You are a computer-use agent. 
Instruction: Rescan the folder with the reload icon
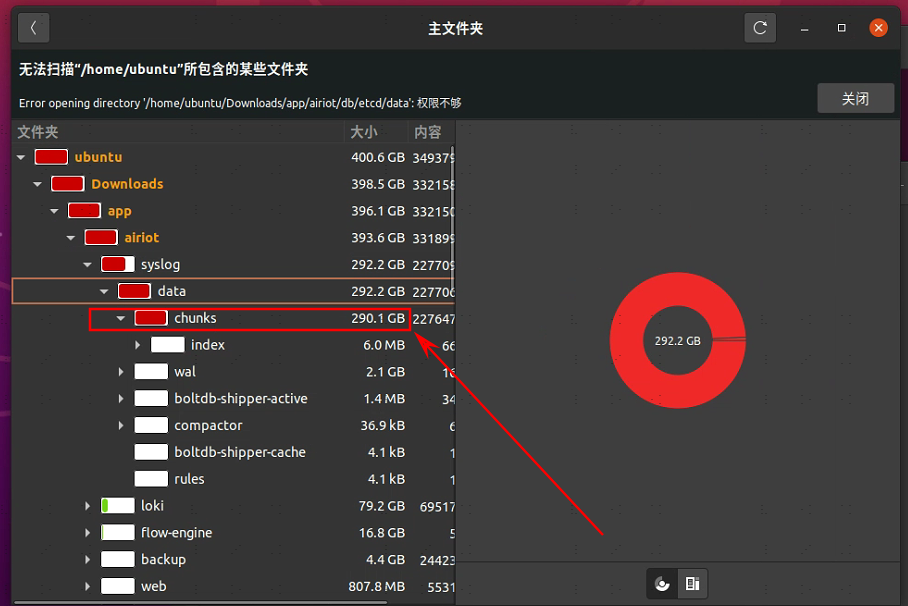(x=760, y=28)
